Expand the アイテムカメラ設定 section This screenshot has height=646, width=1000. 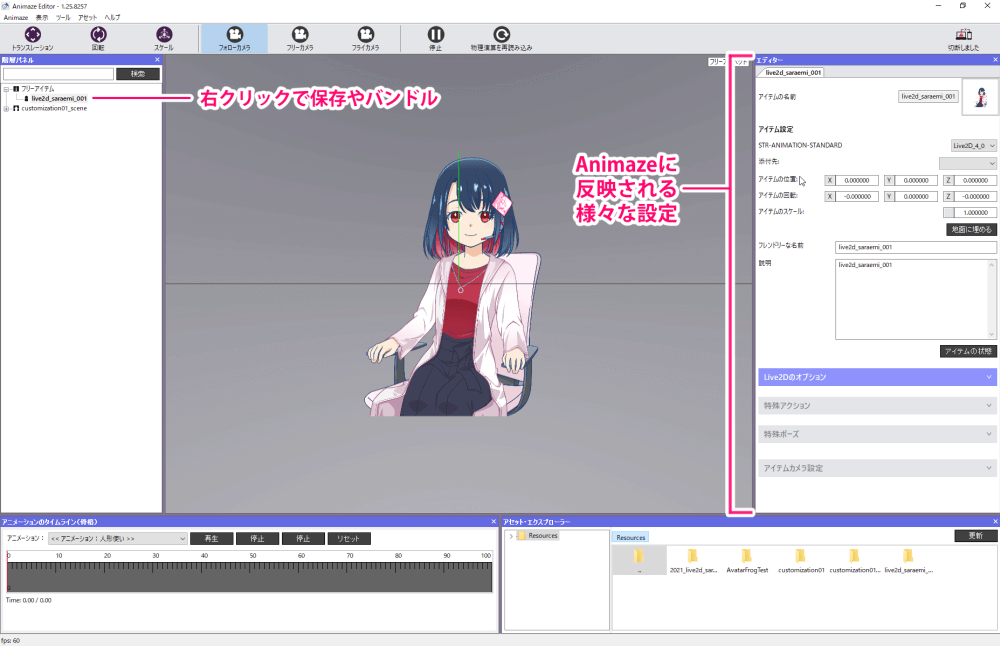877,468
